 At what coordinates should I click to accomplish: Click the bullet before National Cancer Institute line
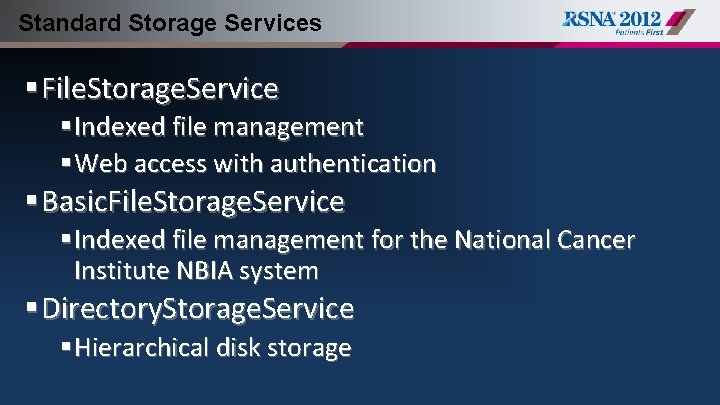coord(66,238)
